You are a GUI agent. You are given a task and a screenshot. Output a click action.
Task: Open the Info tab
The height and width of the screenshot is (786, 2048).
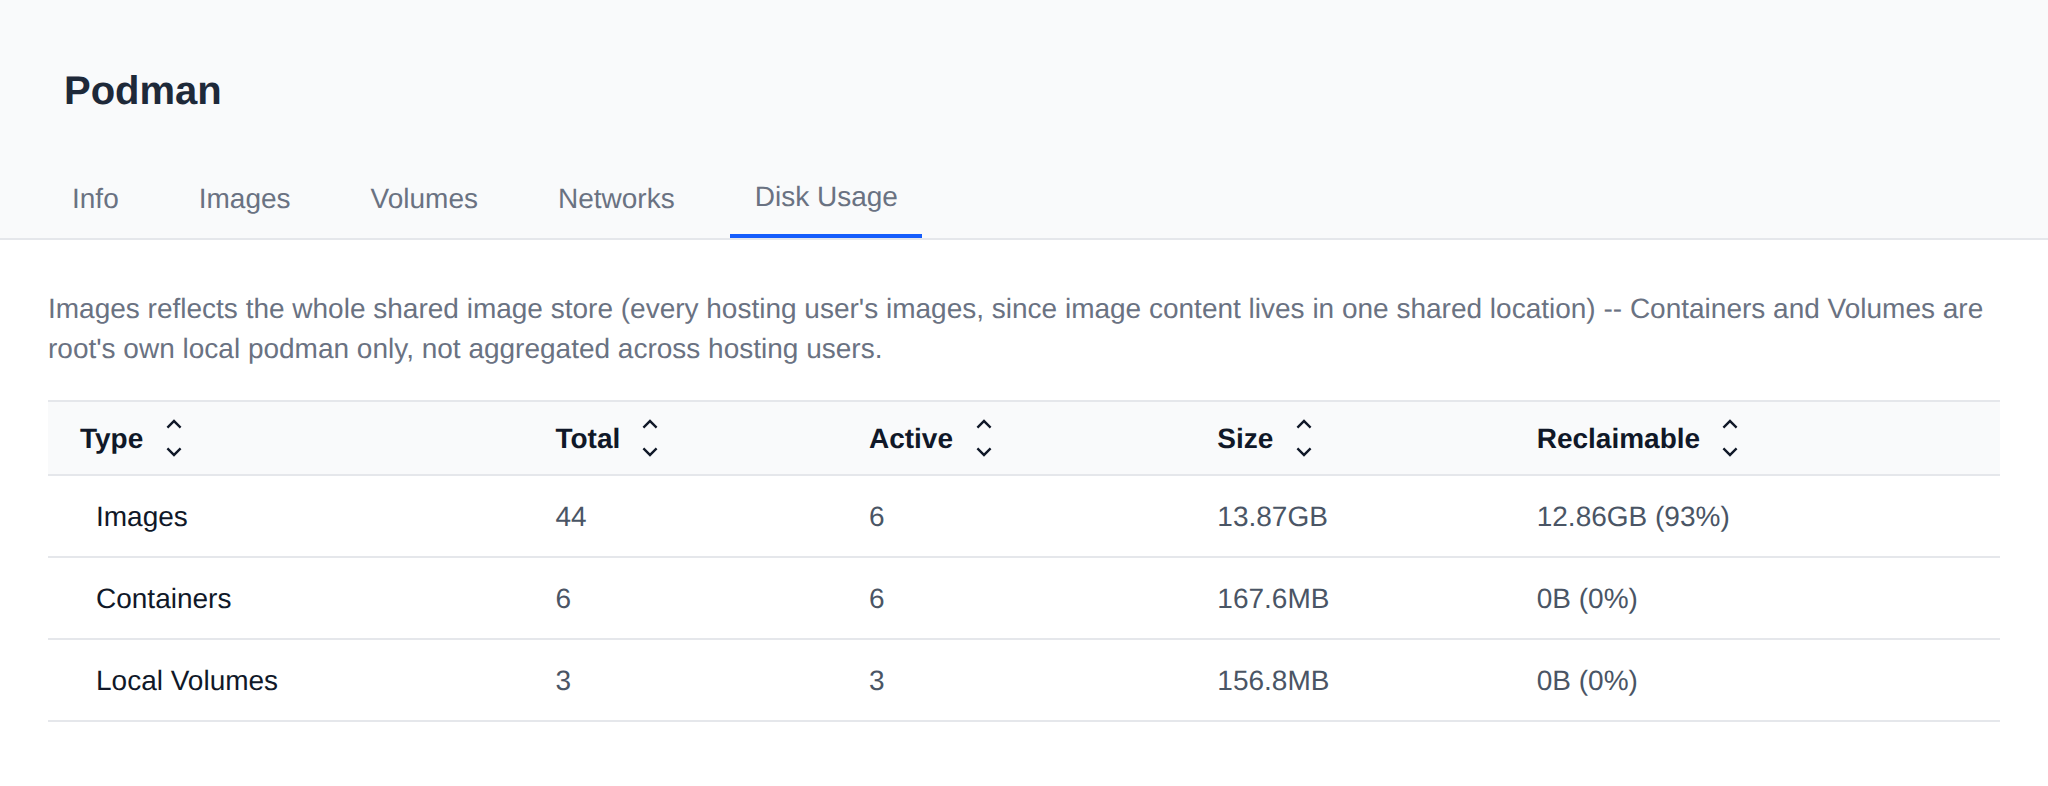tap(95, 198)
